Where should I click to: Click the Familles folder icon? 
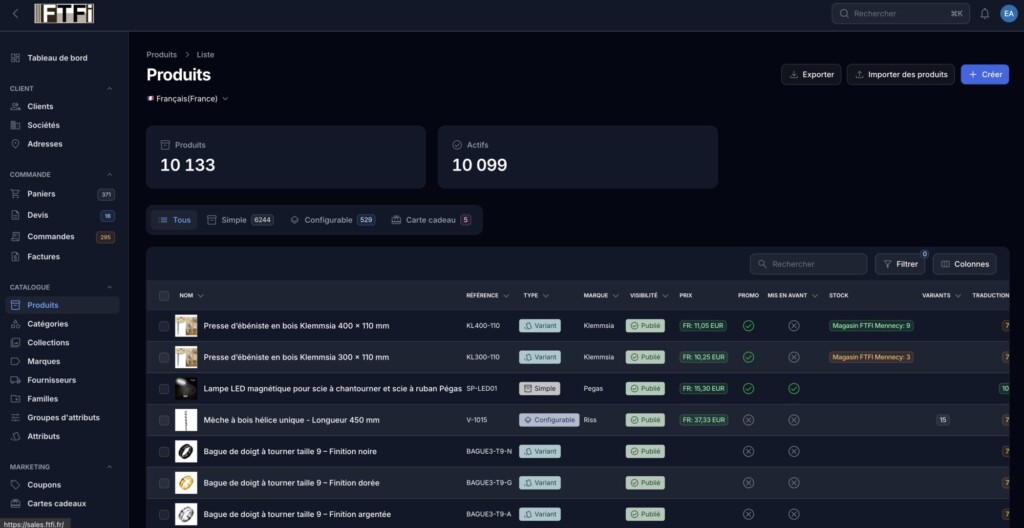(x=16, y=399)
